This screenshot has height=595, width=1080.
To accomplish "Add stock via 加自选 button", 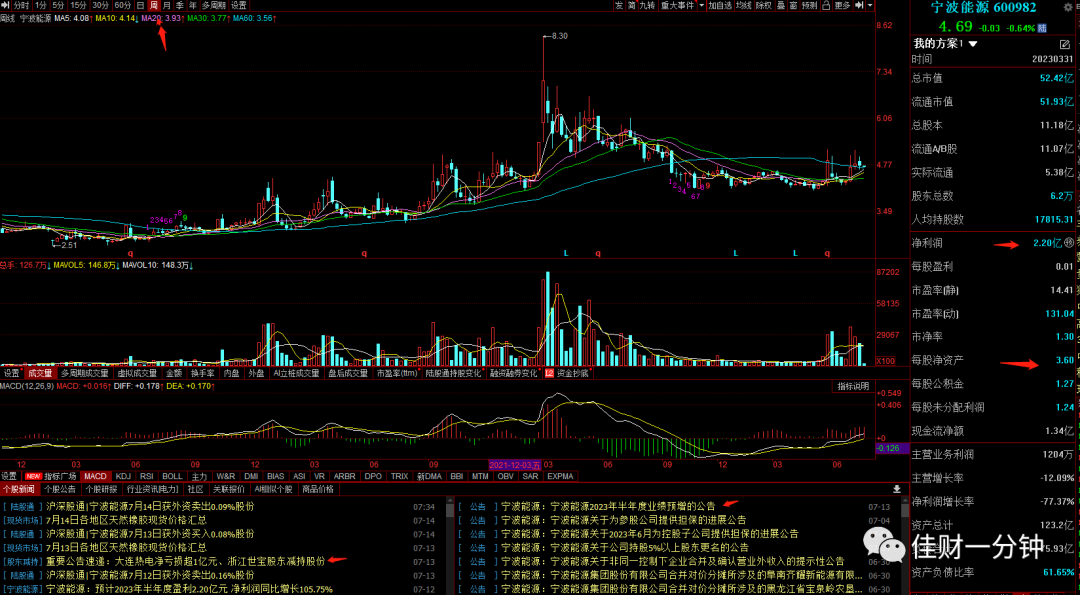I will coord(720,5).
